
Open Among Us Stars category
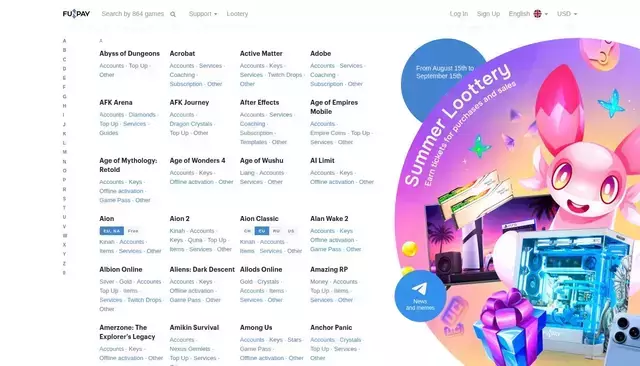pos(294,340)
